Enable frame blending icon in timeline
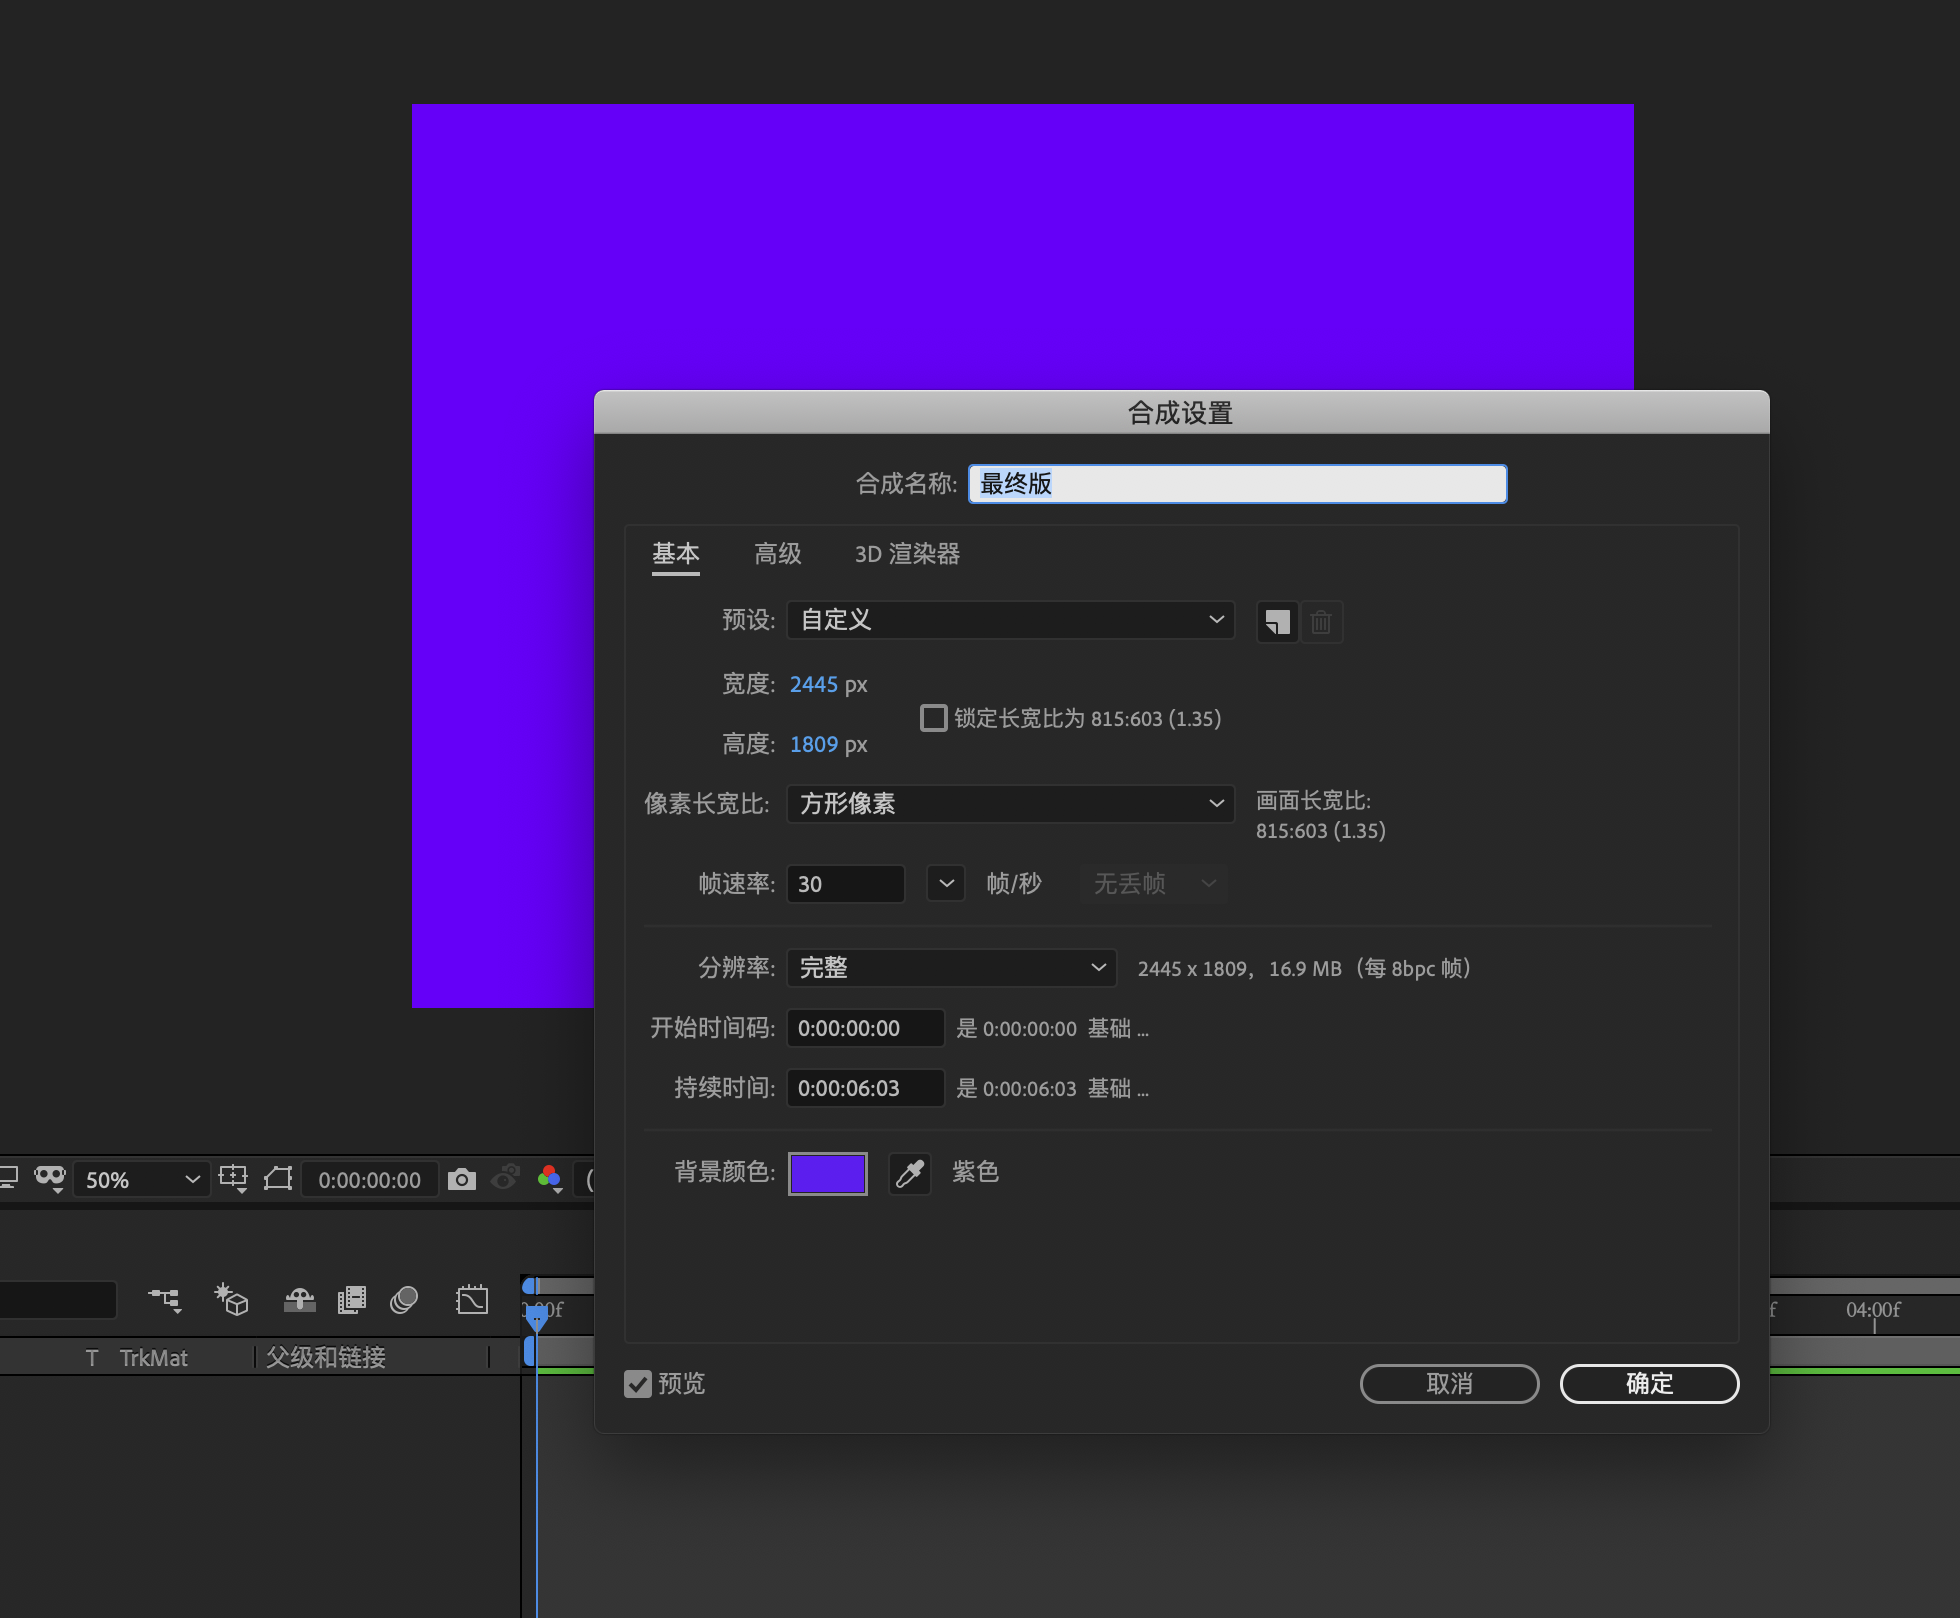1960x1618 pixels. (352, 1300)
